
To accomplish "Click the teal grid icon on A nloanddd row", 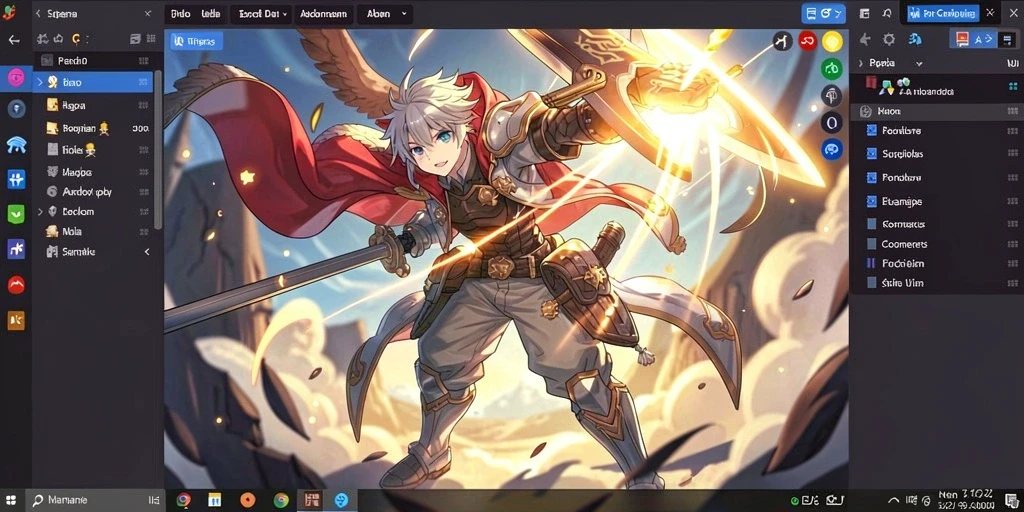I will (1012, 86).
